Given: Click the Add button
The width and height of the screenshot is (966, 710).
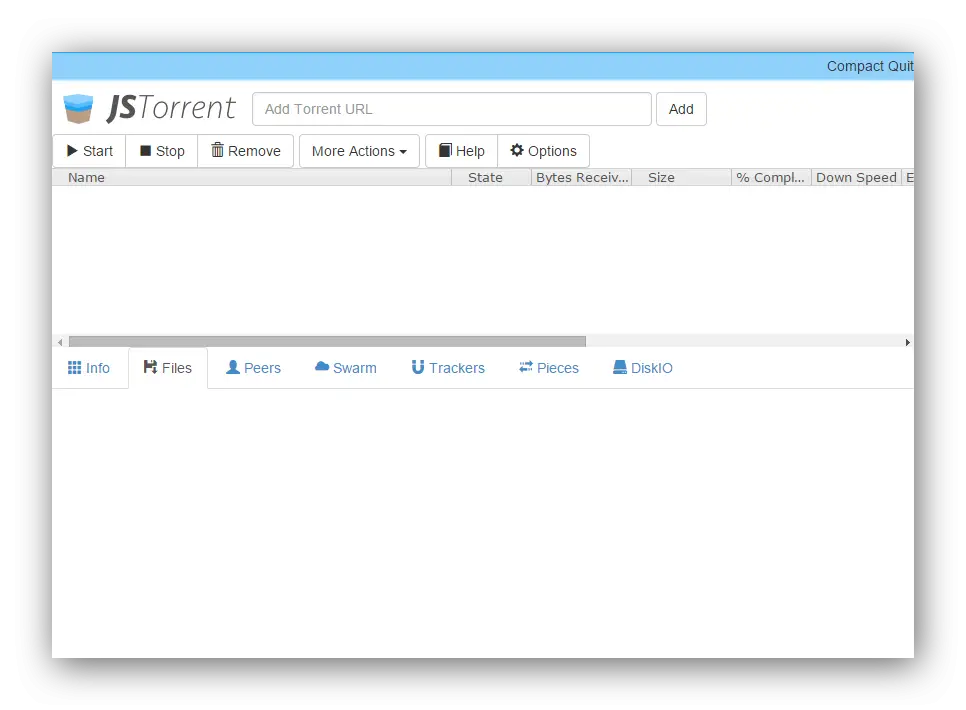Looking at the screenshot, I should (681, 109).
